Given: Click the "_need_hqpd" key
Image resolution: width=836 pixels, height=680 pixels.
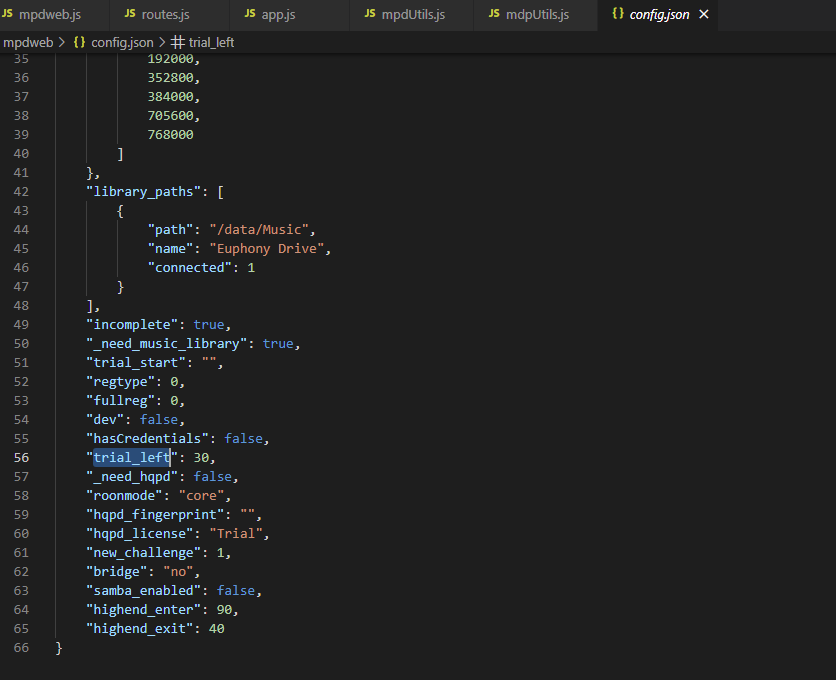Looking at the screenshot, I should (132, 477).
